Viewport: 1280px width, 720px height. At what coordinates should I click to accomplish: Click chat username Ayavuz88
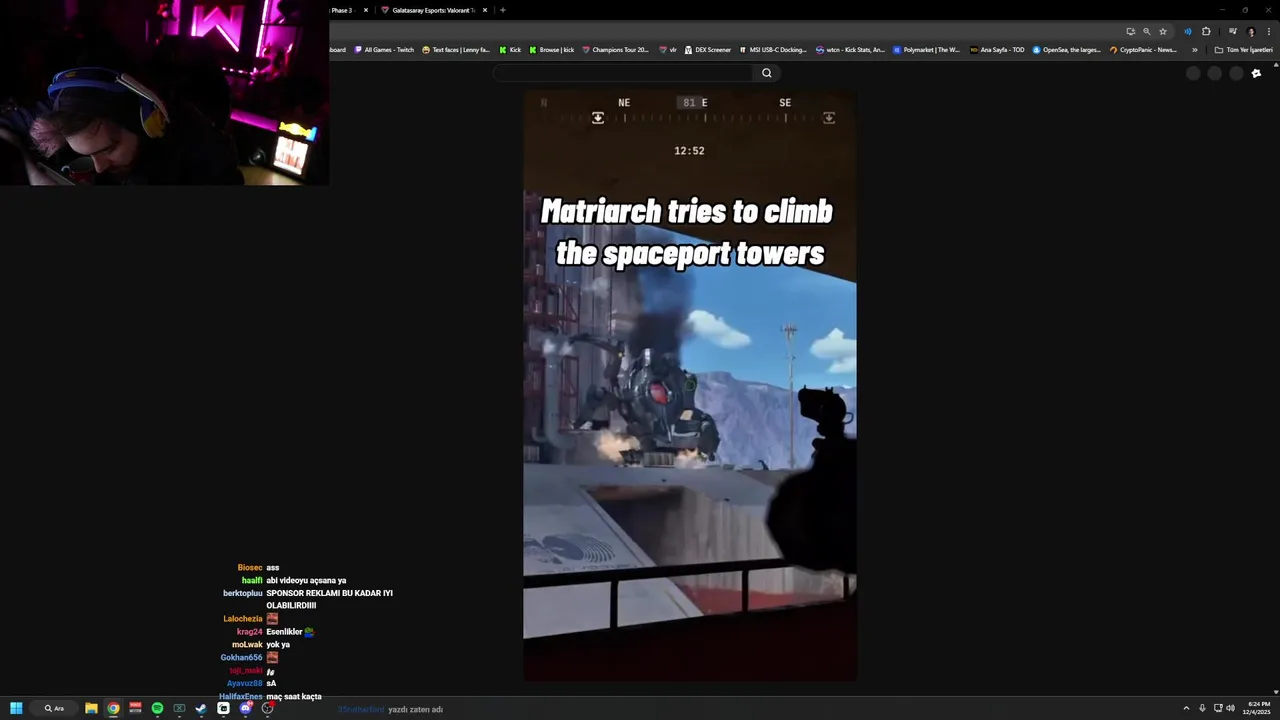point(245,684)
